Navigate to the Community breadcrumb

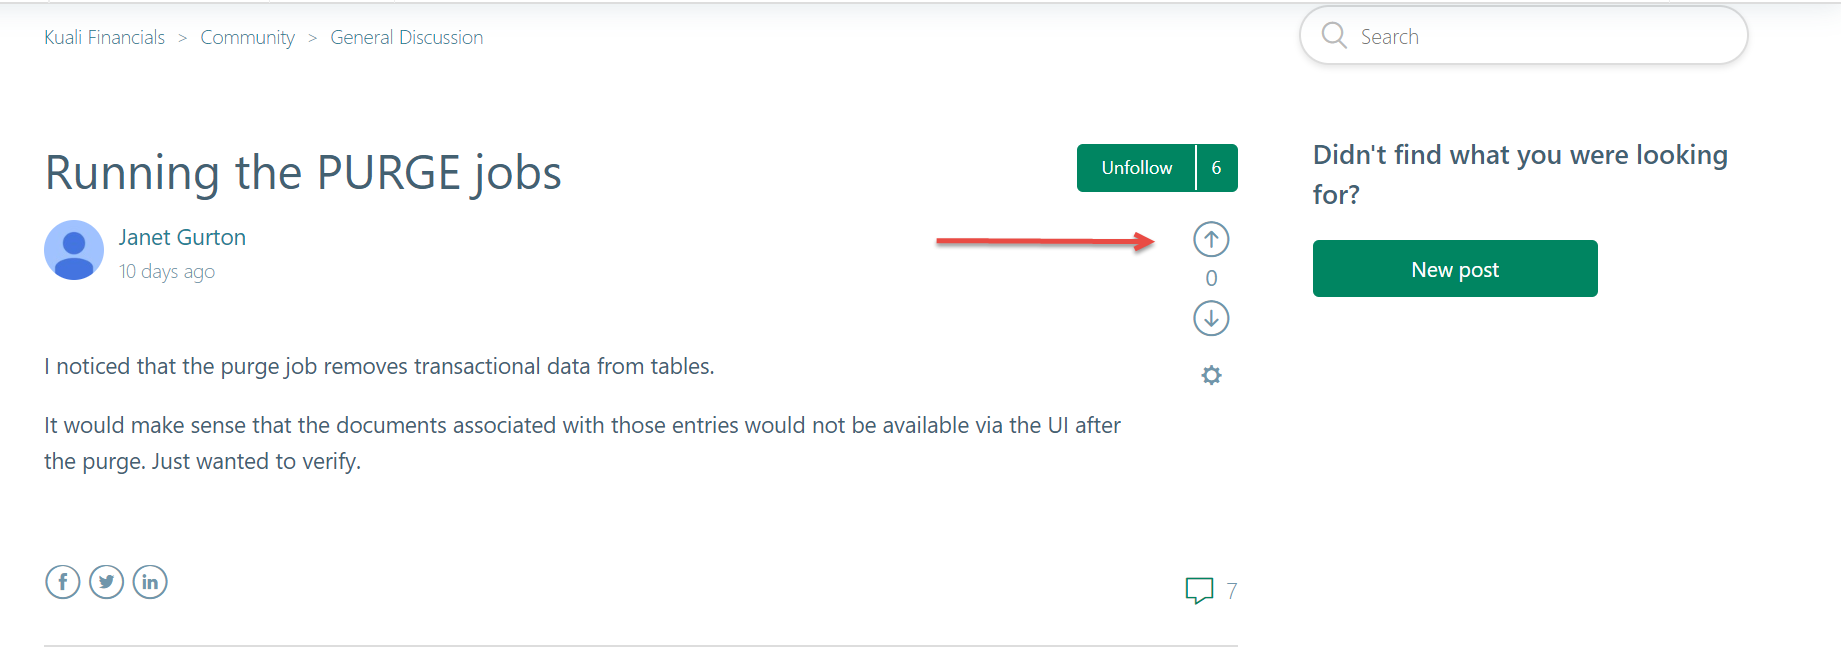coord(247,38)
